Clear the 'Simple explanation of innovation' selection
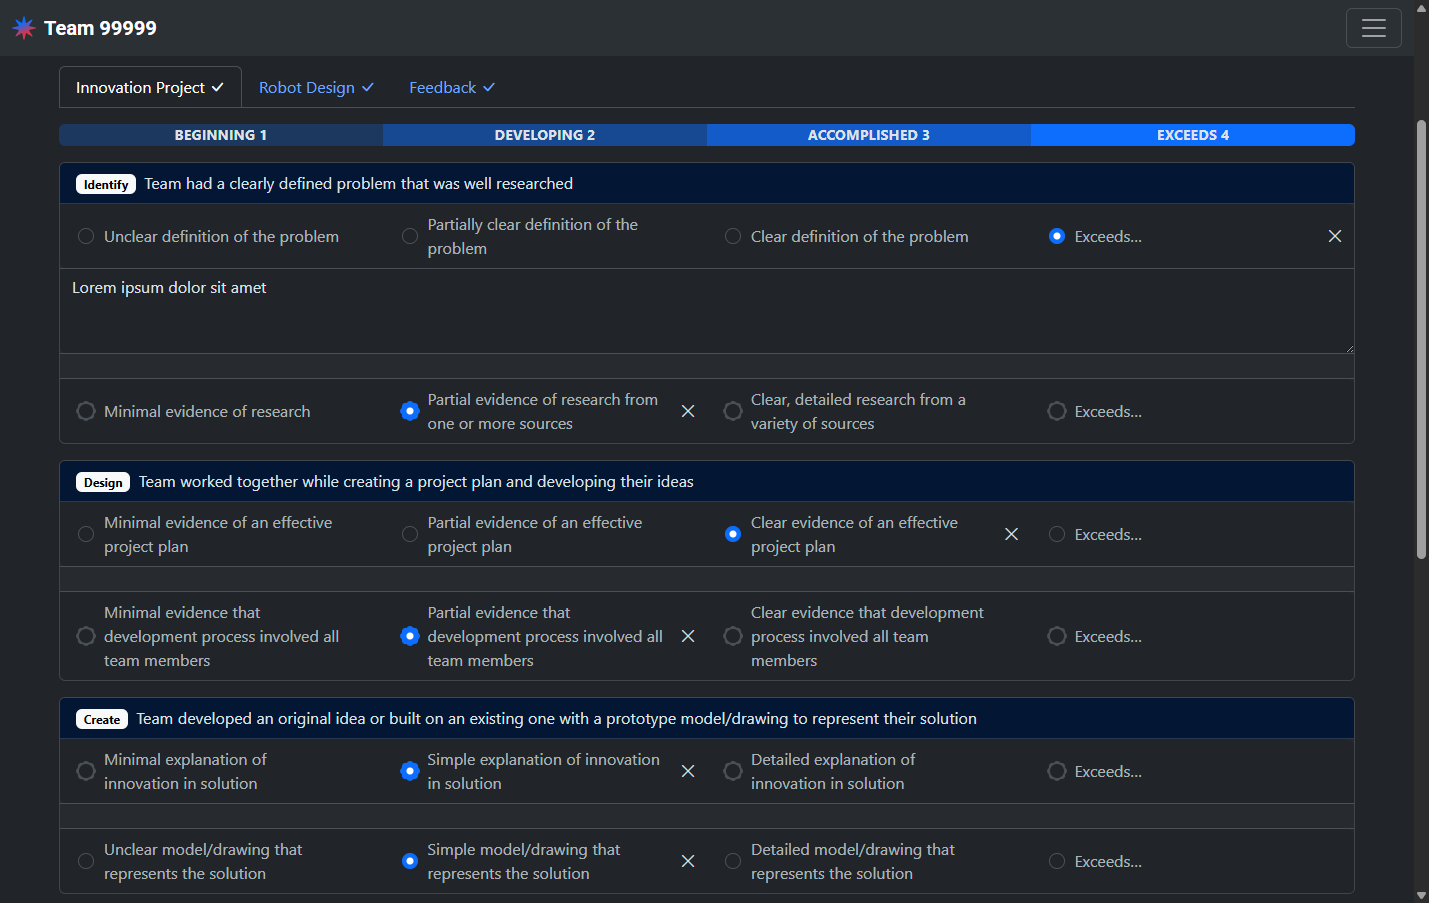 tap(688, 771)
